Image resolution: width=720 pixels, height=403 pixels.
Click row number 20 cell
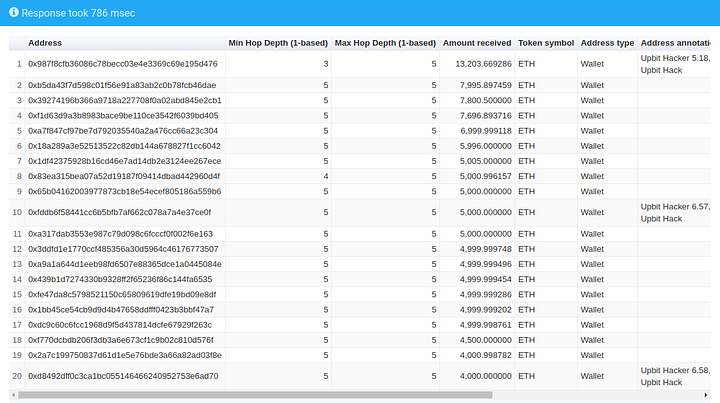point(17,376)
